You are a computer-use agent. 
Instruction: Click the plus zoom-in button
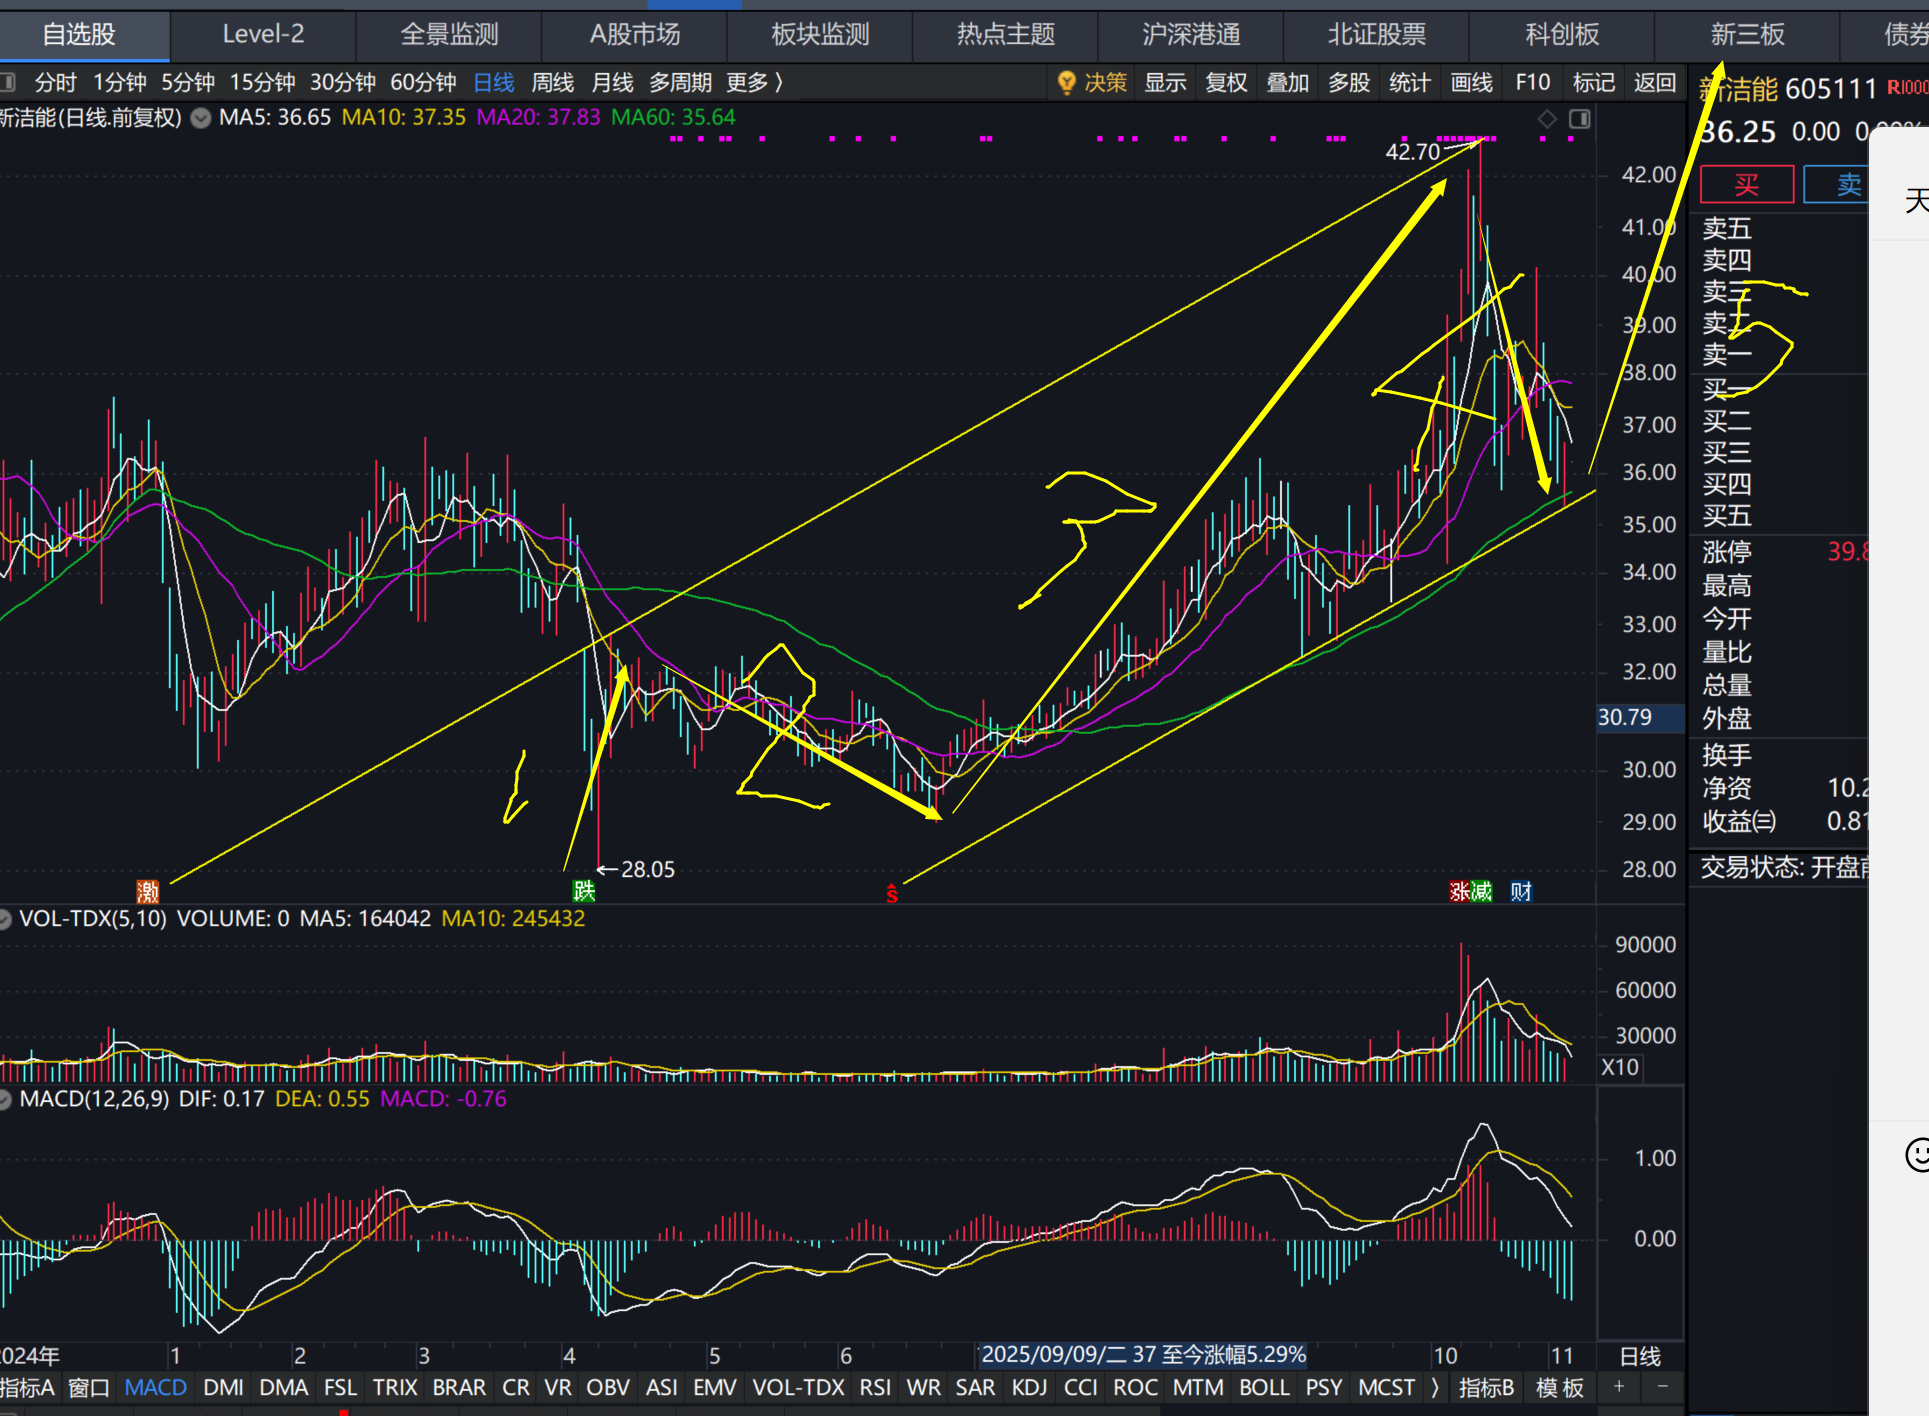(x=1618, y=1386)
